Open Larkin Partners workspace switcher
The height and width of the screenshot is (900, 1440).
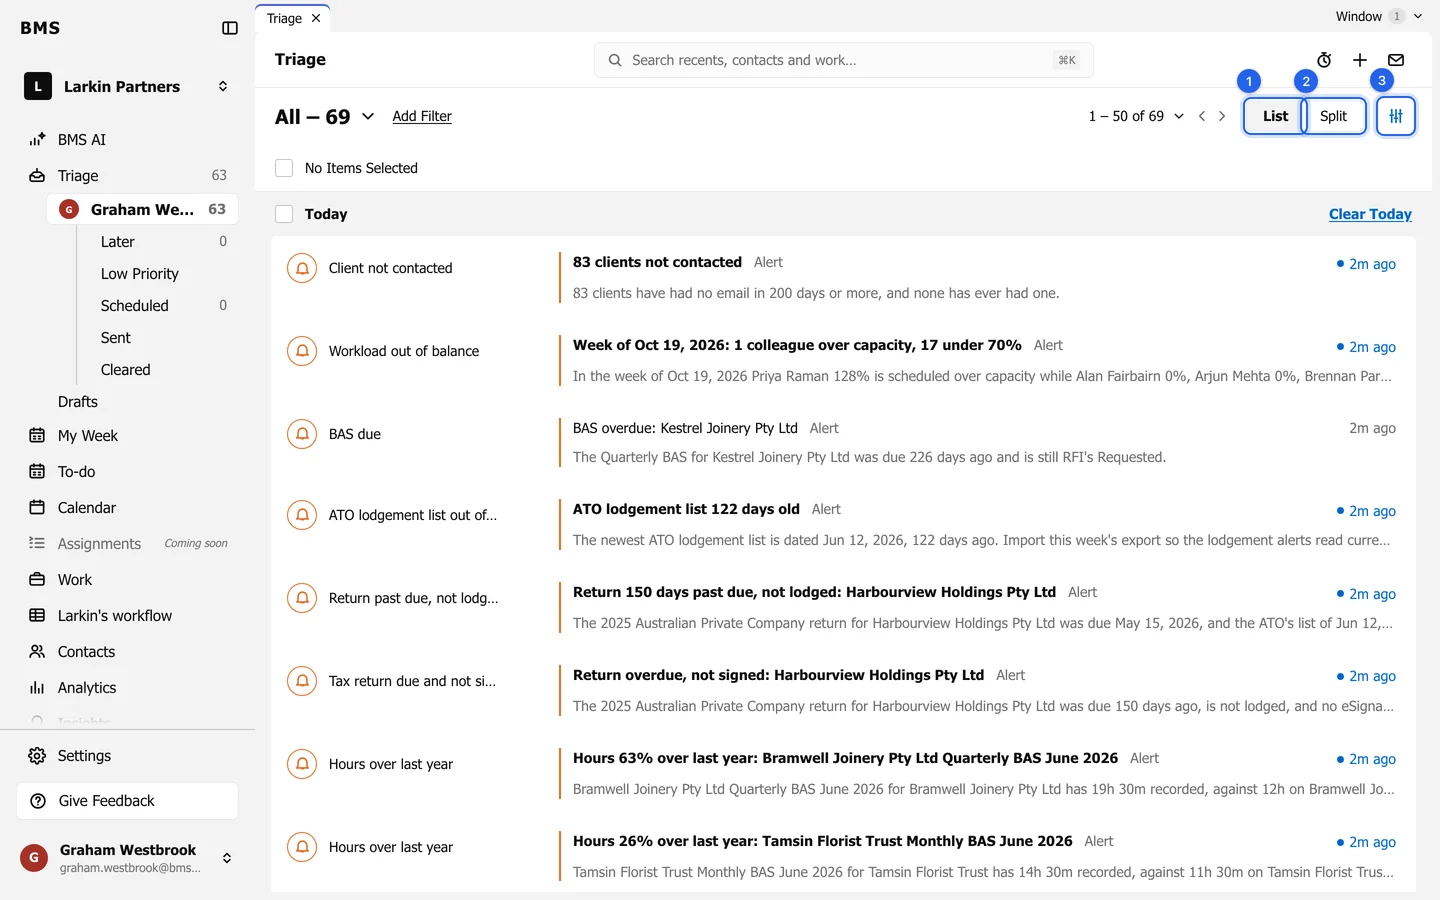tap(128, 87)
